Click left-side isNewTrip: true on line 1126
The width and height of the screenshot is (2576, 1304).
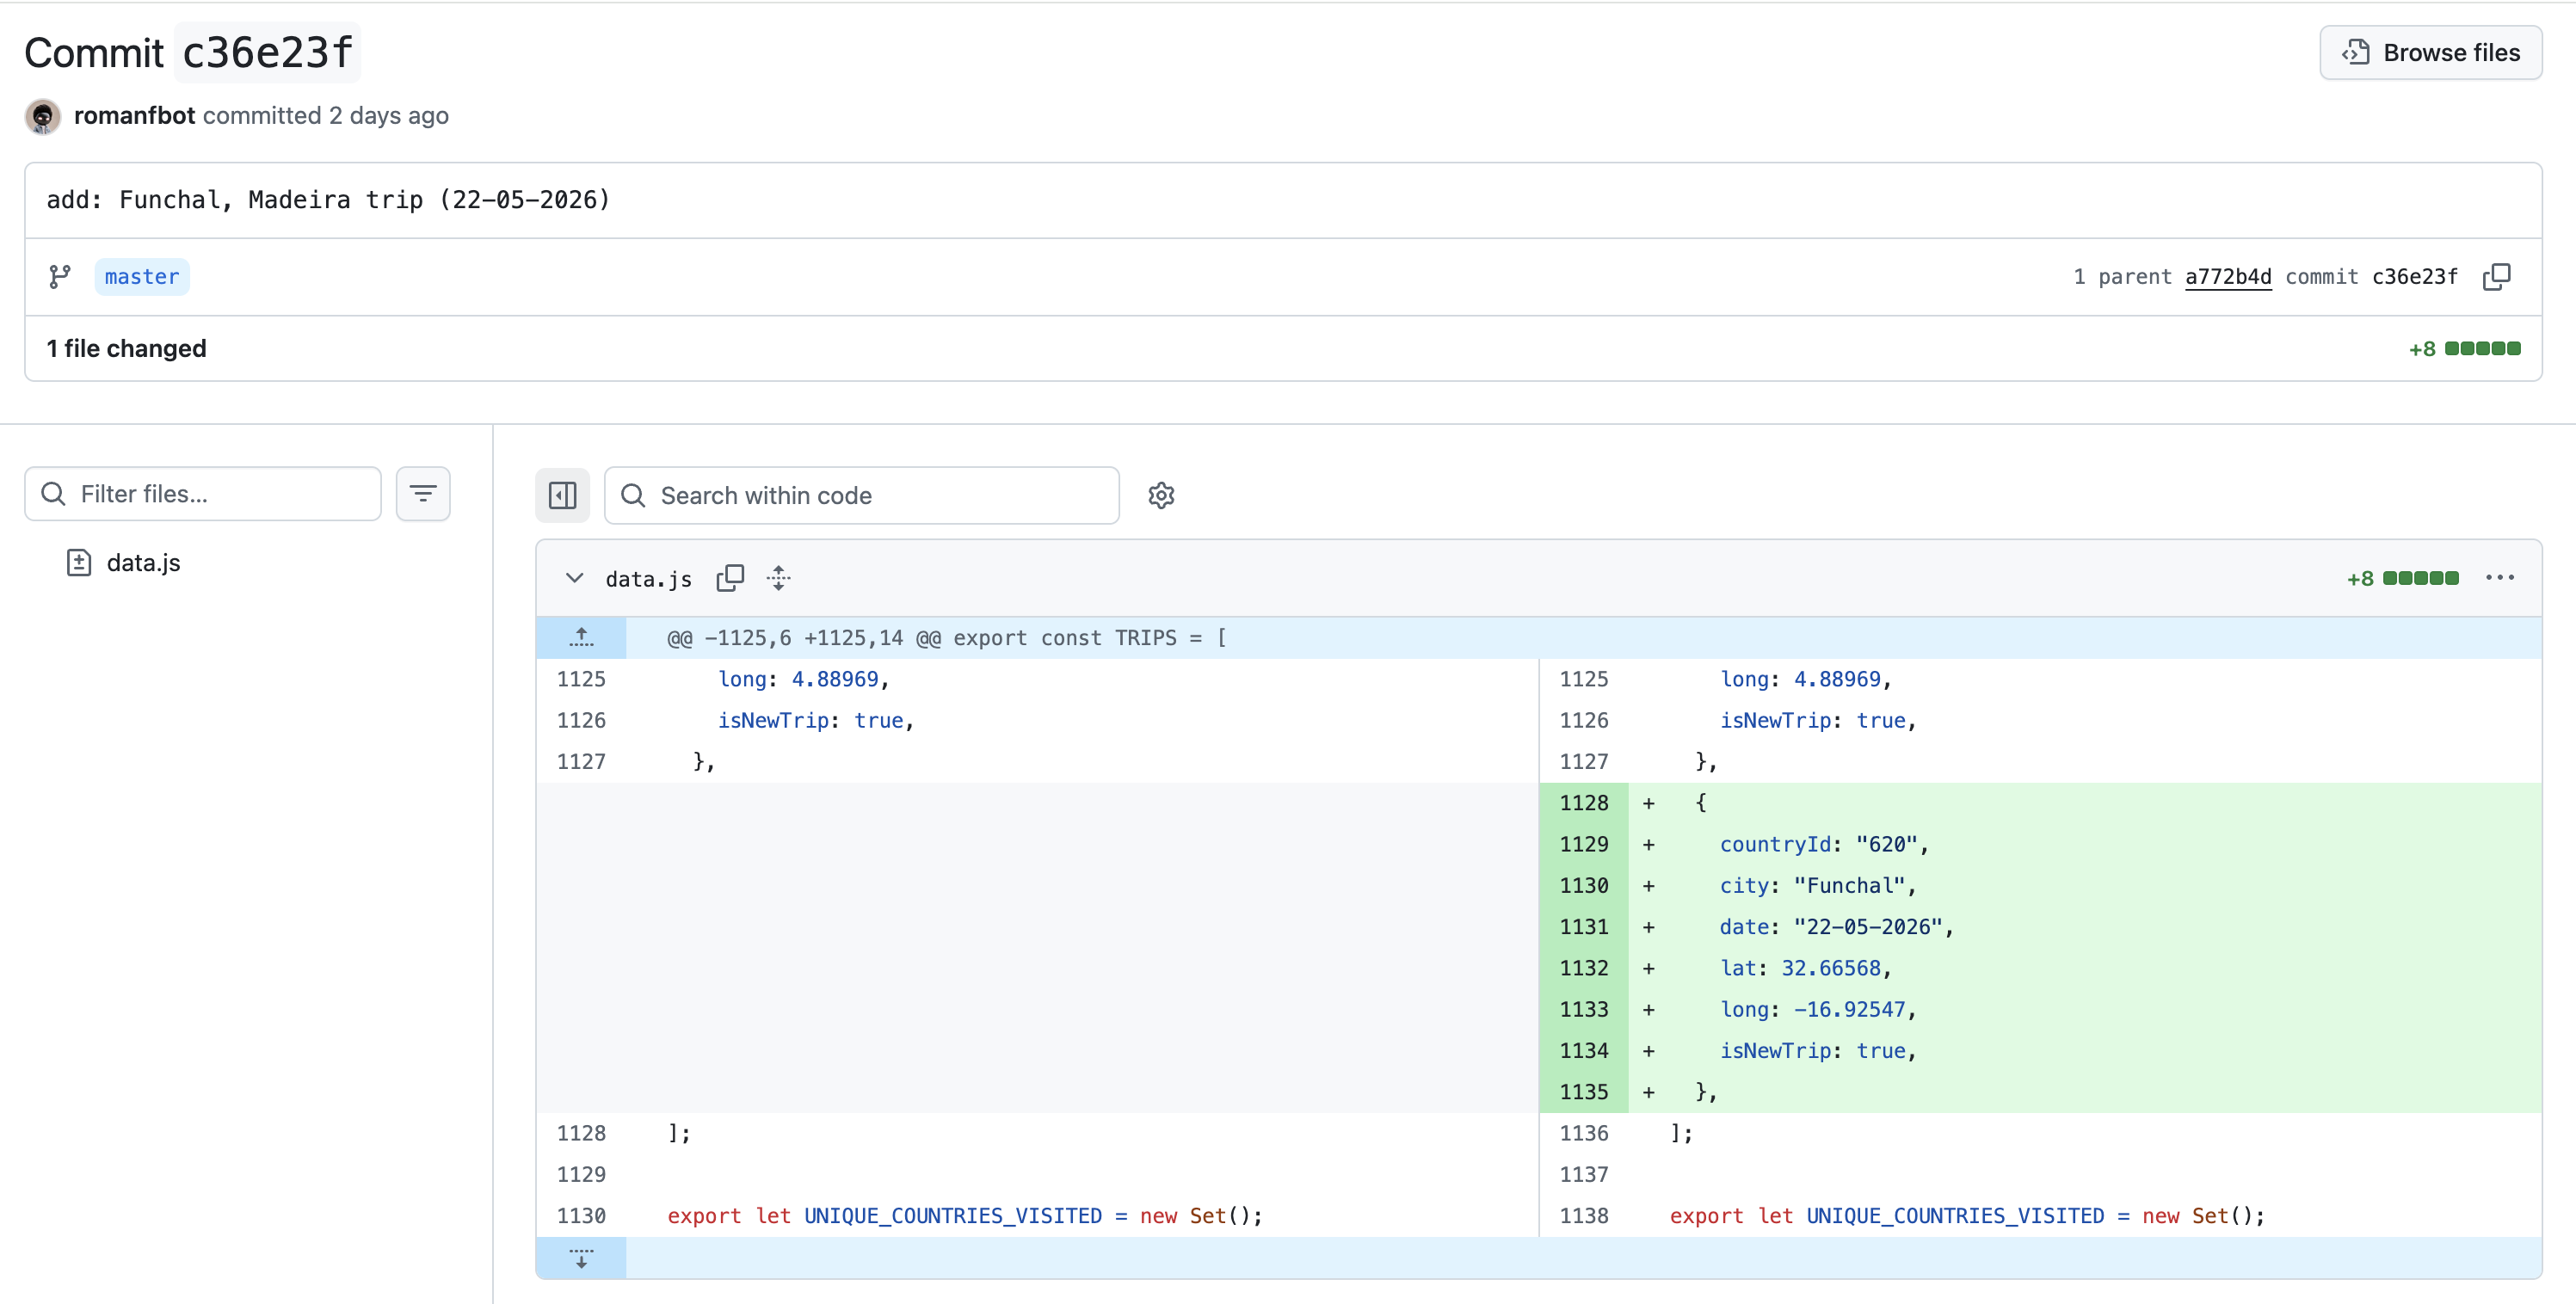tap(815, 720)
